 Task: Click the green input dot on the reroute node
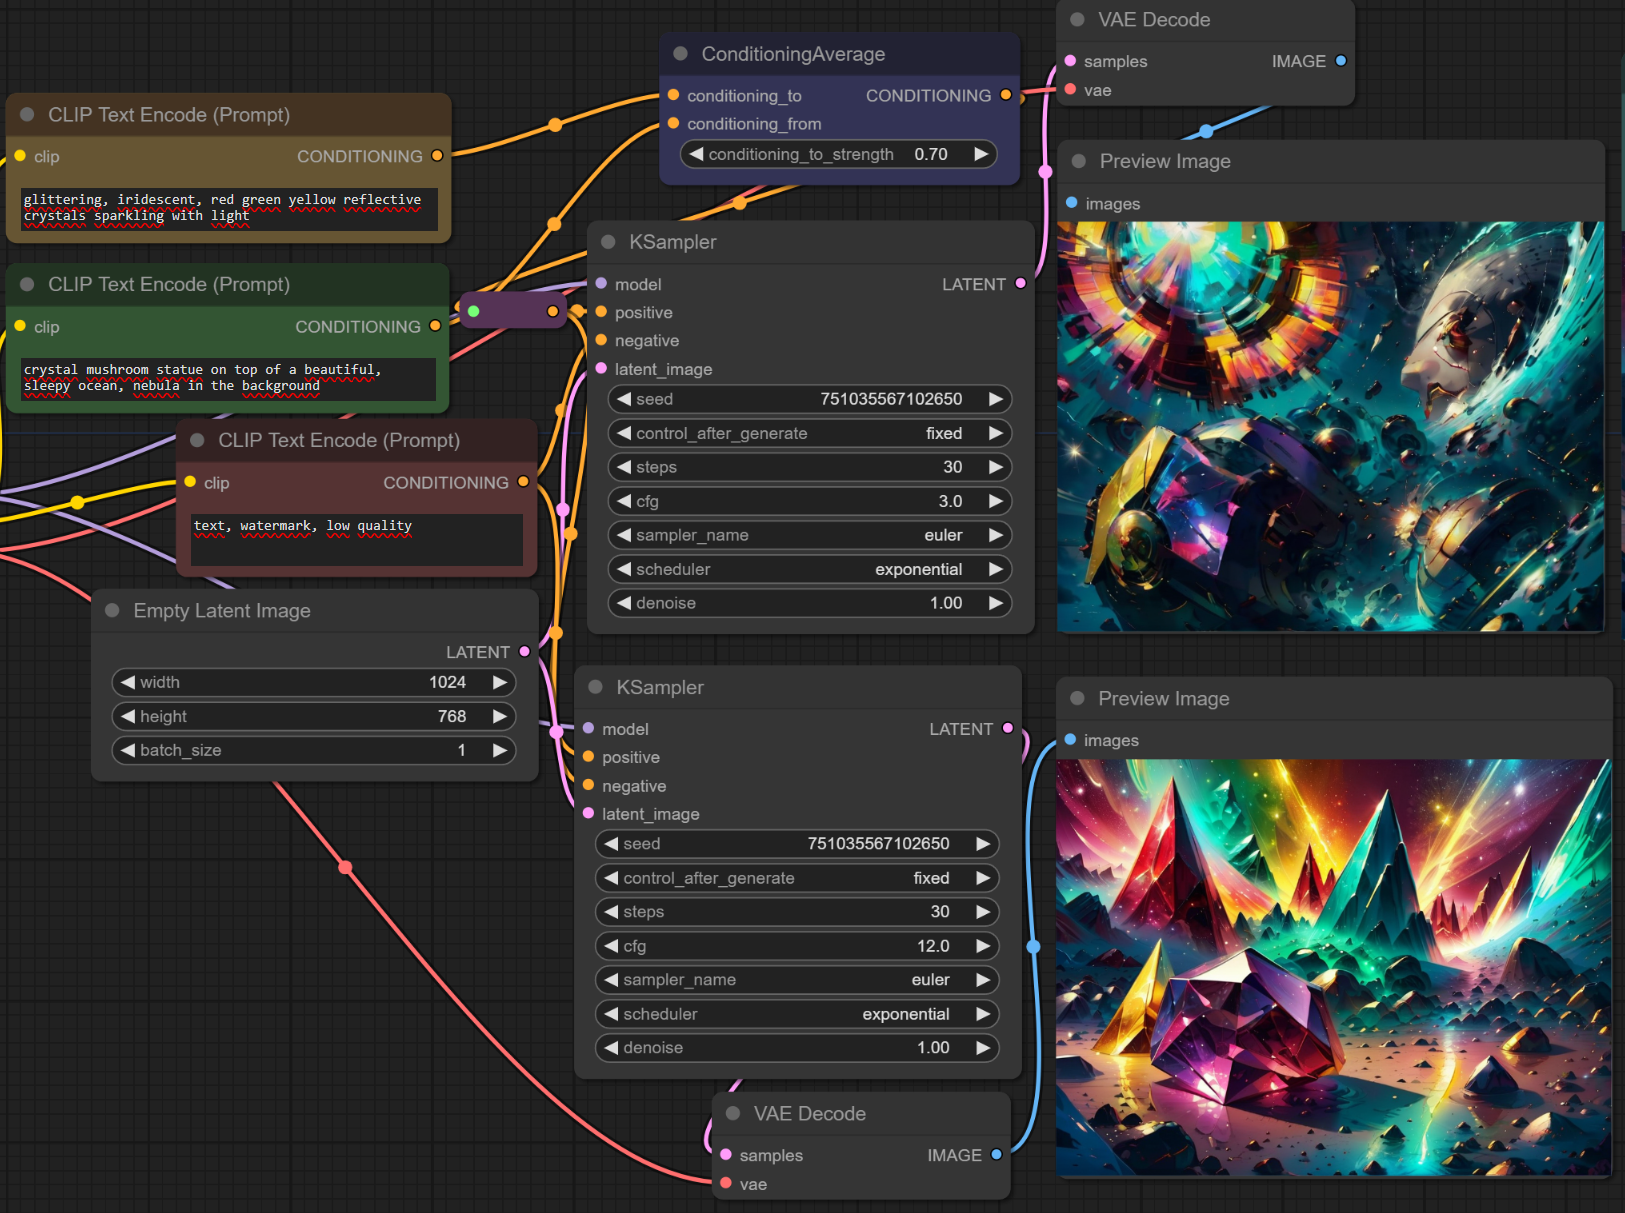[474, 312]
